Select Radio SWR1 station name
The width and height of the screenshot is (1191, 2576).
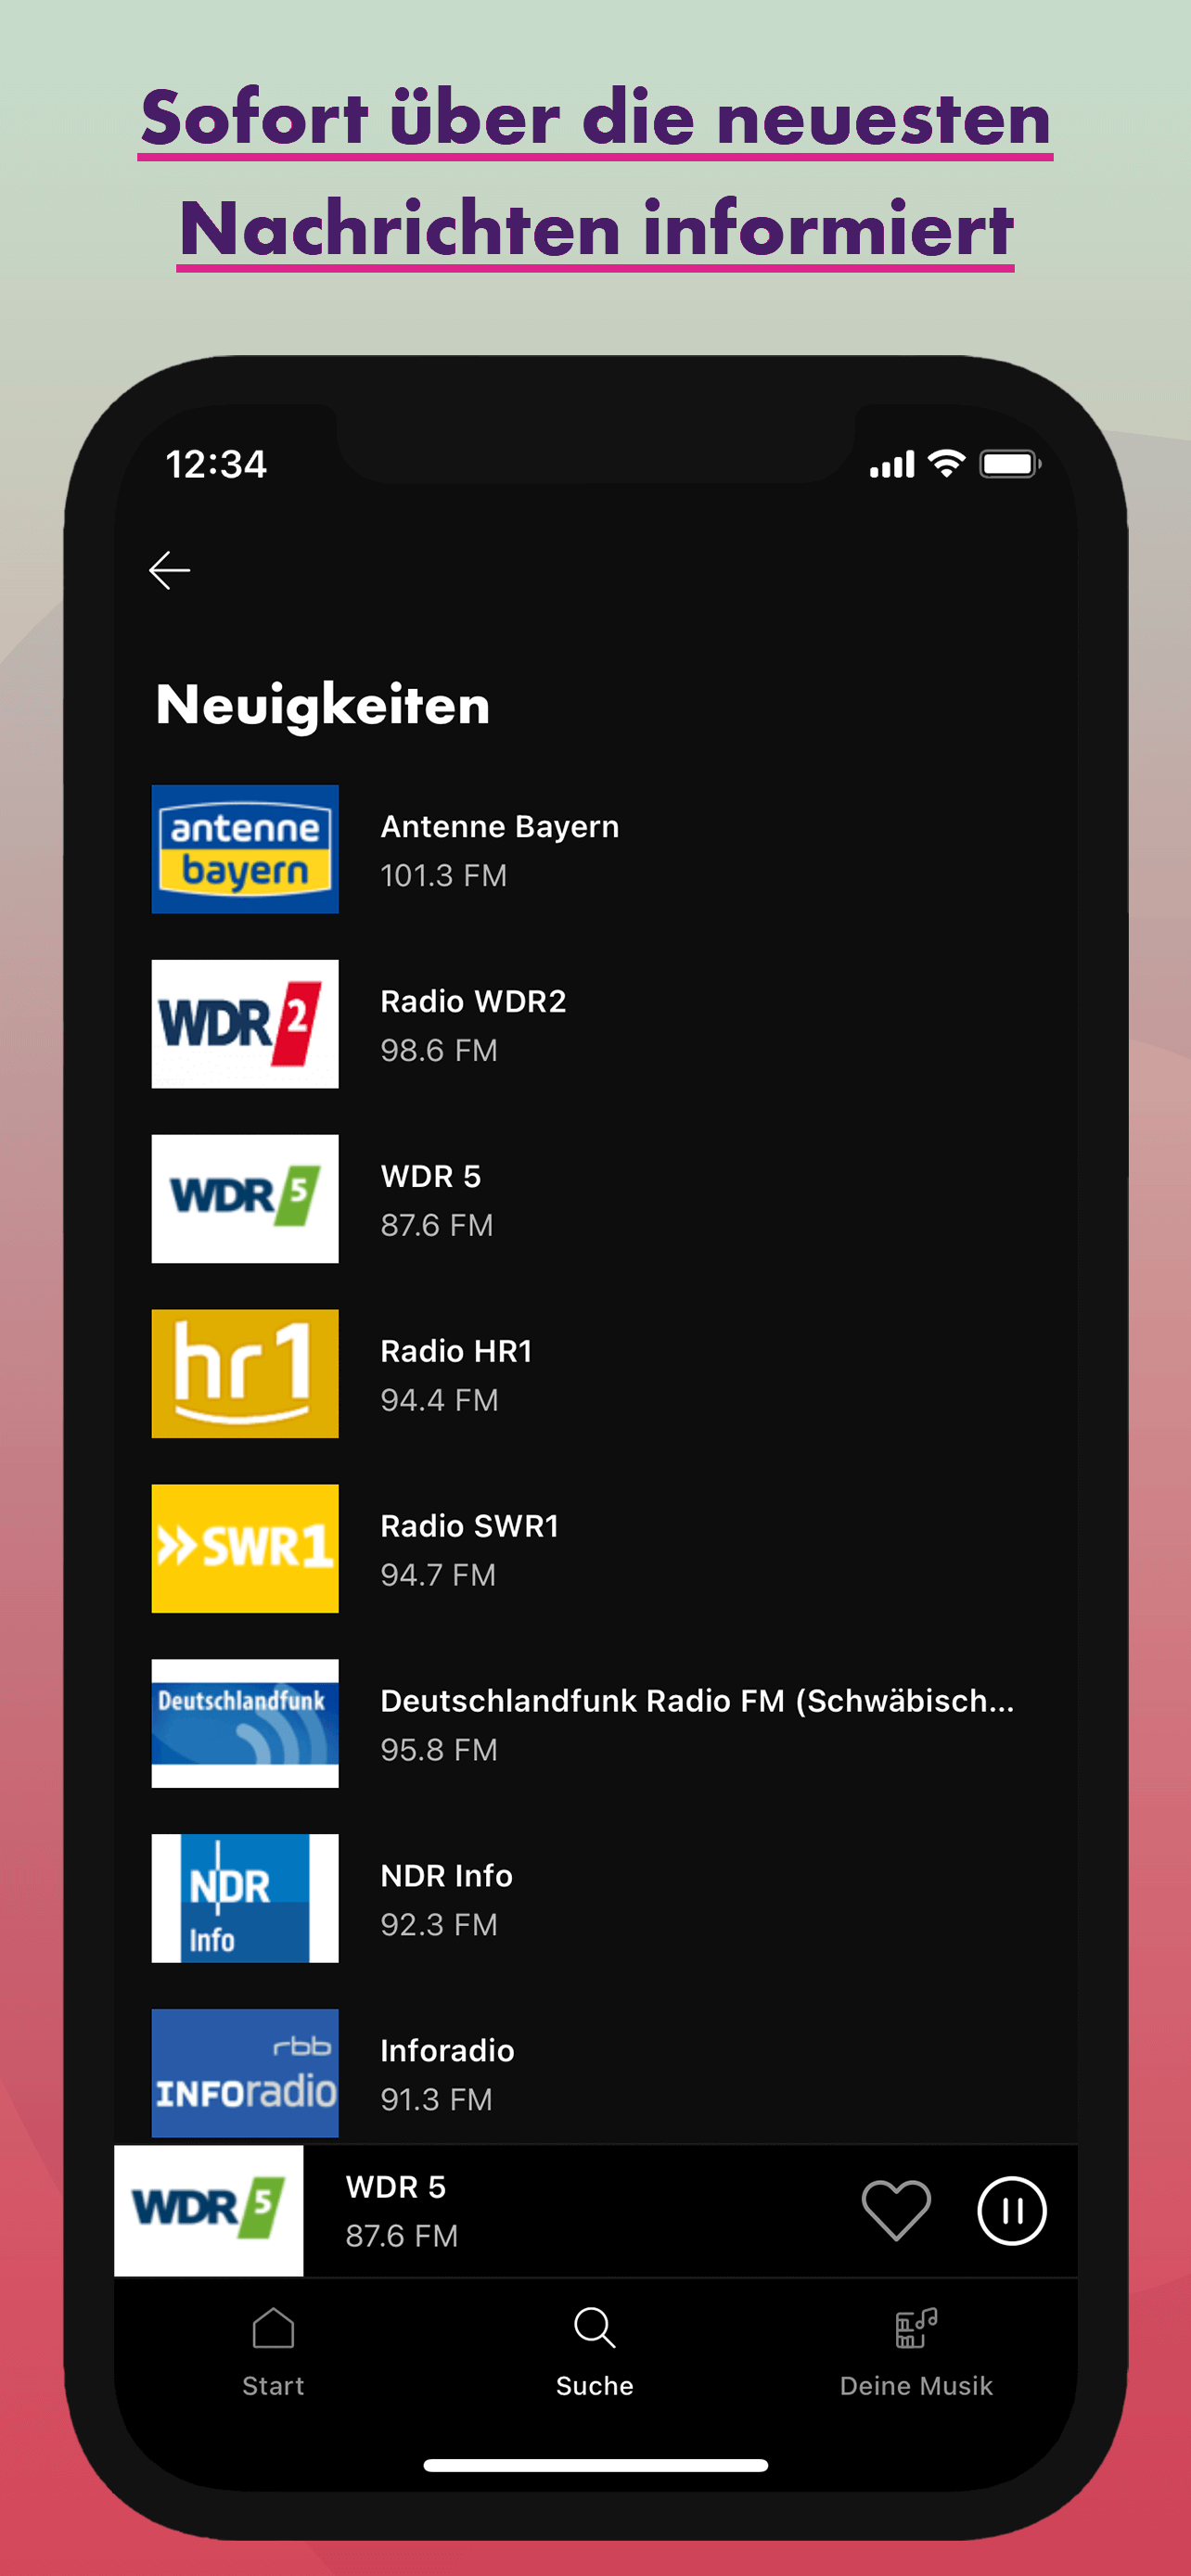470,1526
